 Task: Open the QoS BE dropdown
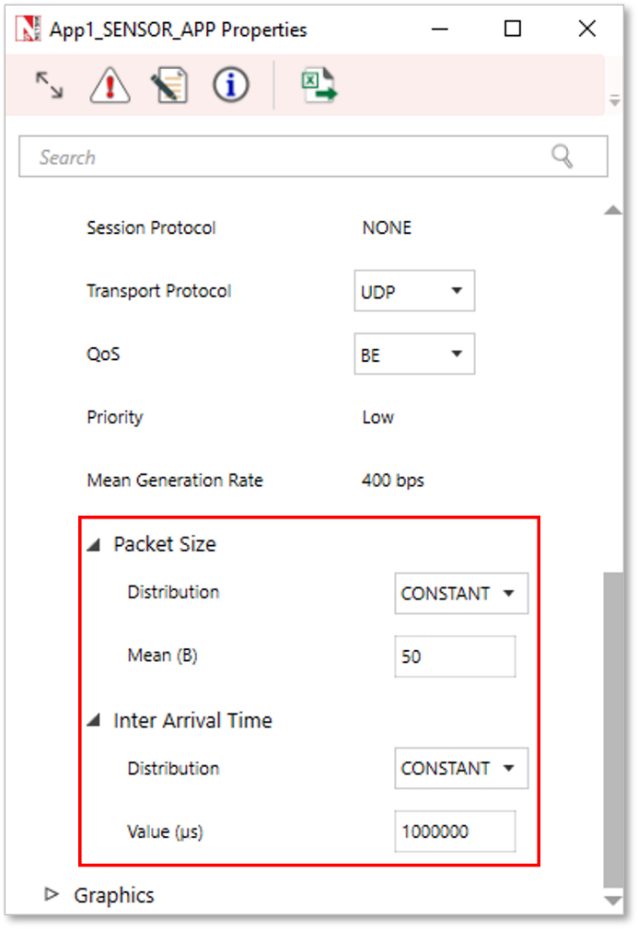tap(414, 354)
